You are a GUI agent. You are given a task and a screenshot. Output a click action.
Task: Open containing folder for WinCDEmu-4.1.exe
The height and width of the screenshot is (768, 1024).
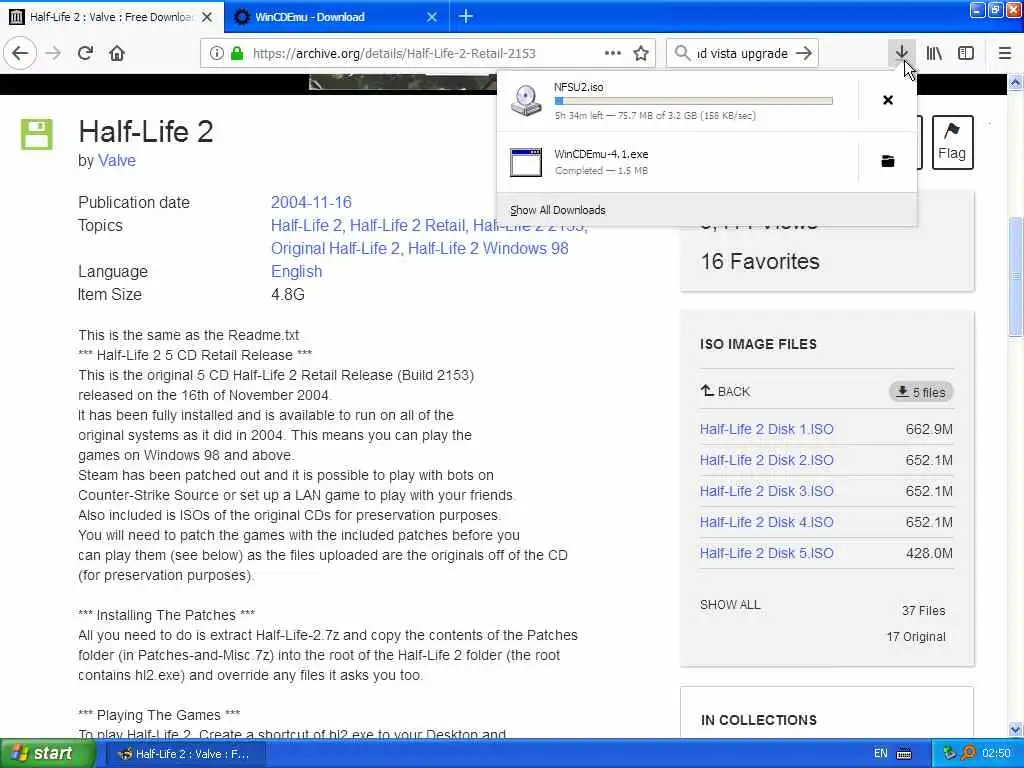[888, 161]
